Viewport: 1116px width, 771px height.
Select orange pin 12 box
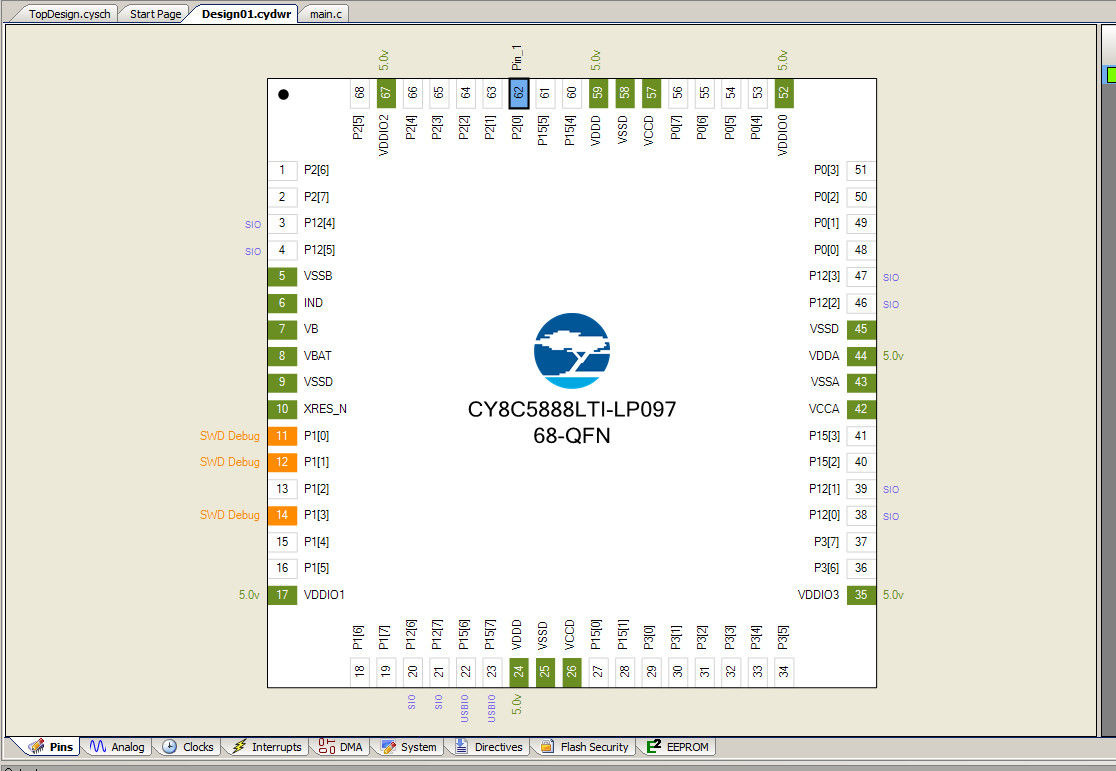(282, 462)
